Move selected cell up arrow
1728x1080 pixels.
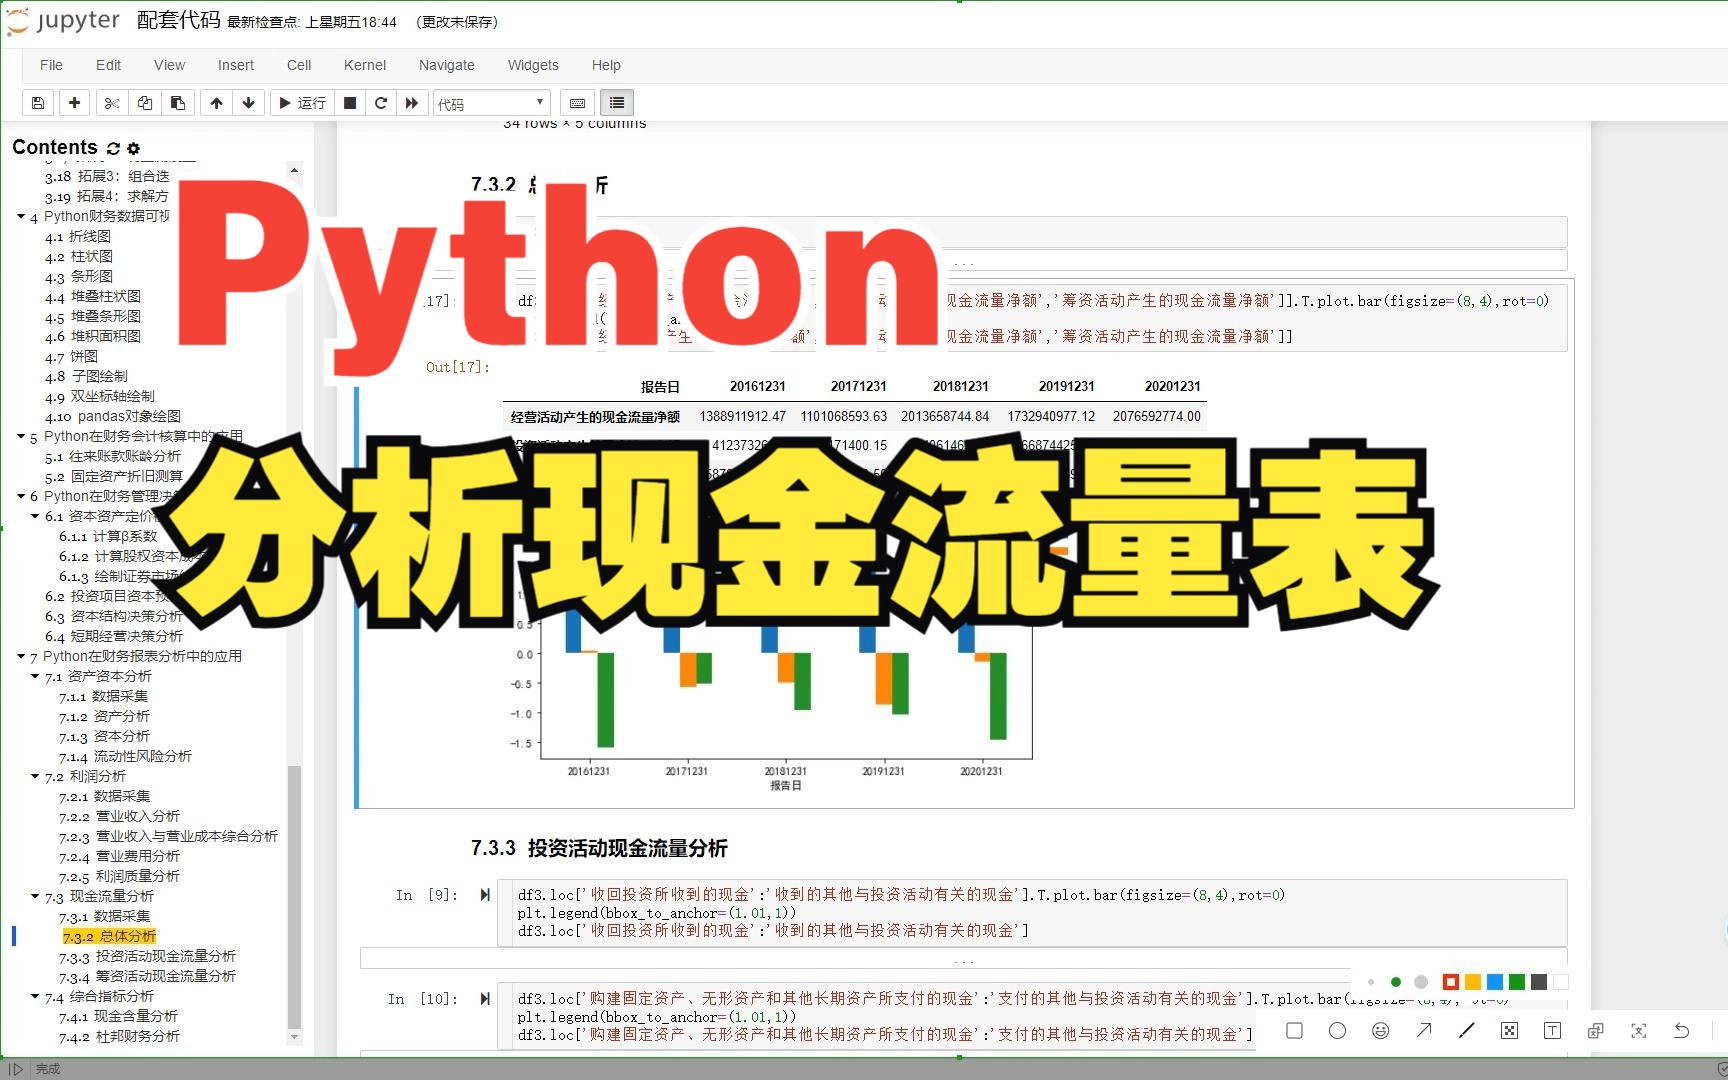[x=216, y=103]
